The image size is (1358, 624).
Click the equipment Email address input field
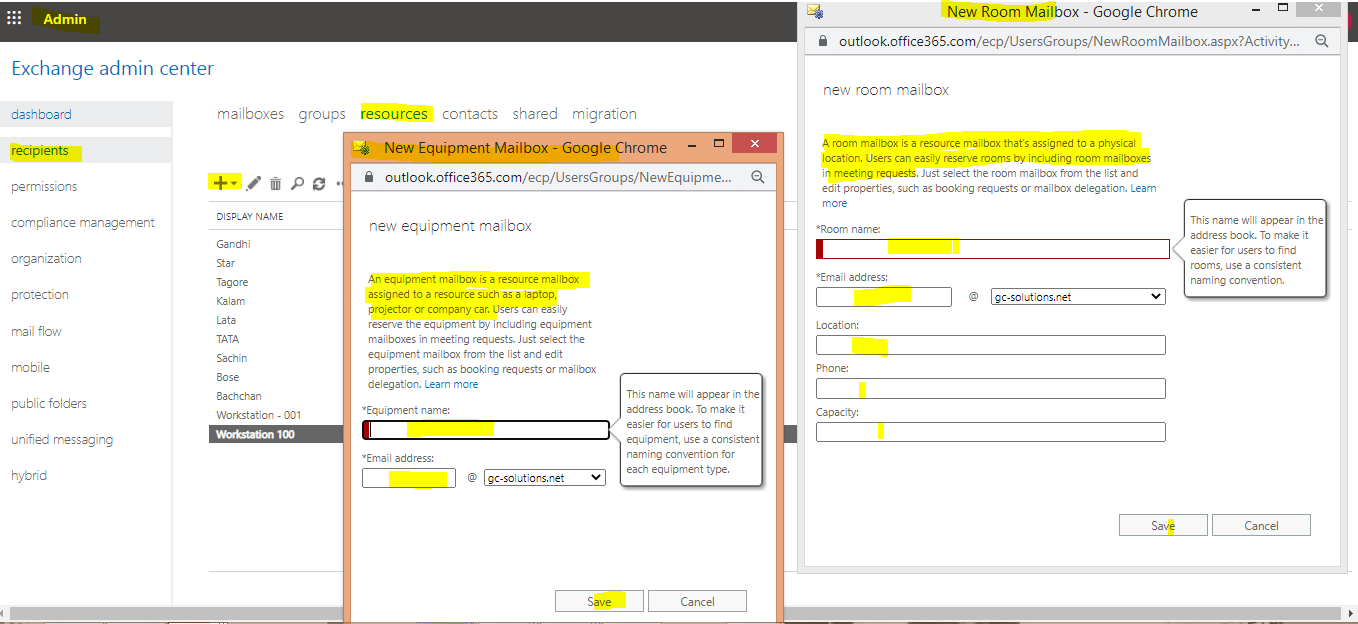click(409, 478)
